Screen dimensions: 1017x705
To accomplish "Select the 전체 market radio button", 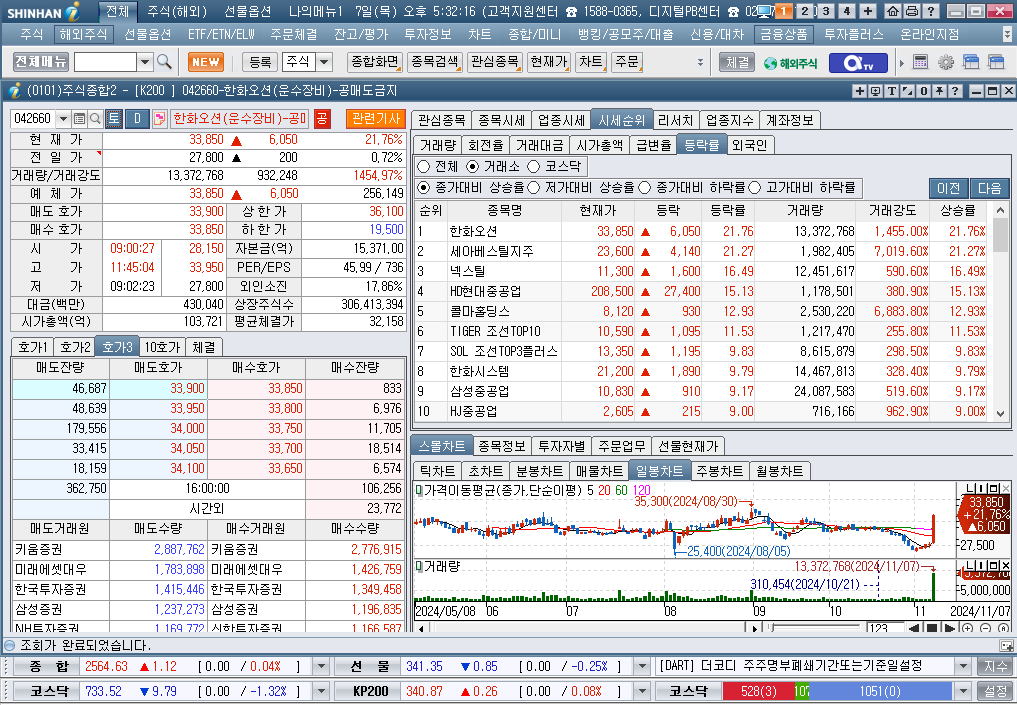I will (424, 167).
